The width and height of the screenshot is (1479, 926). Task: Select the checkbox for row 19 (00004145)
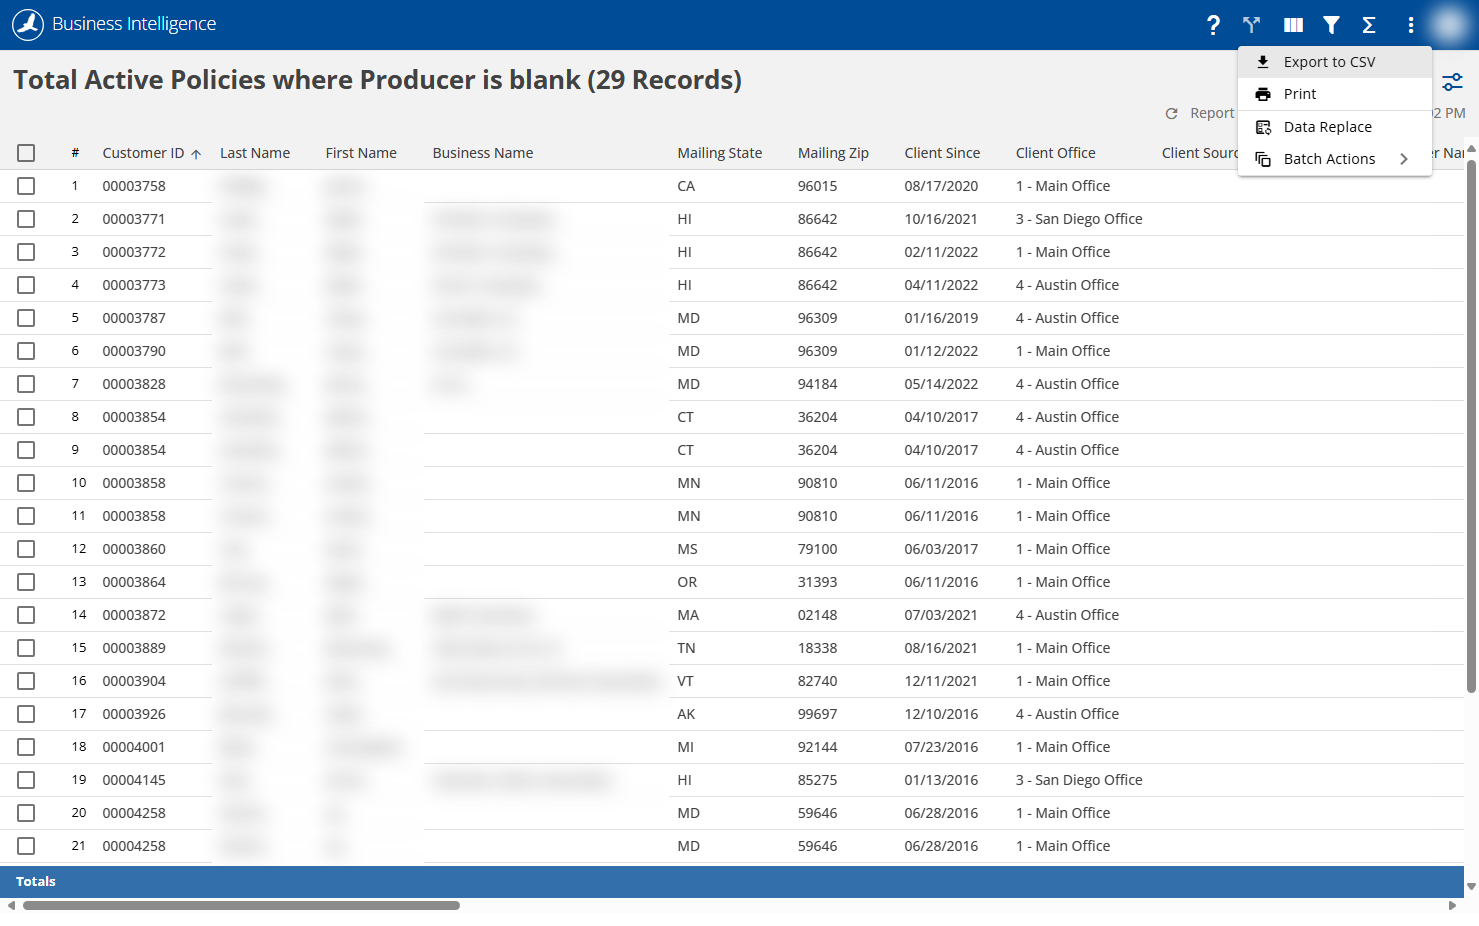26,780
